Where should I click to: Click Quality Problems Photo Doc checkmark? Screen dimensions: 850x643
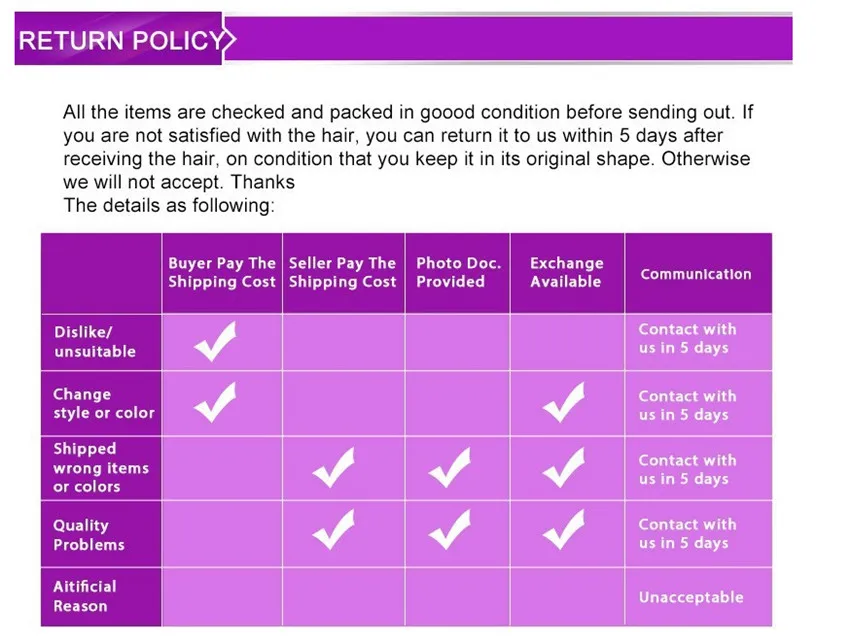pos(448,530)
